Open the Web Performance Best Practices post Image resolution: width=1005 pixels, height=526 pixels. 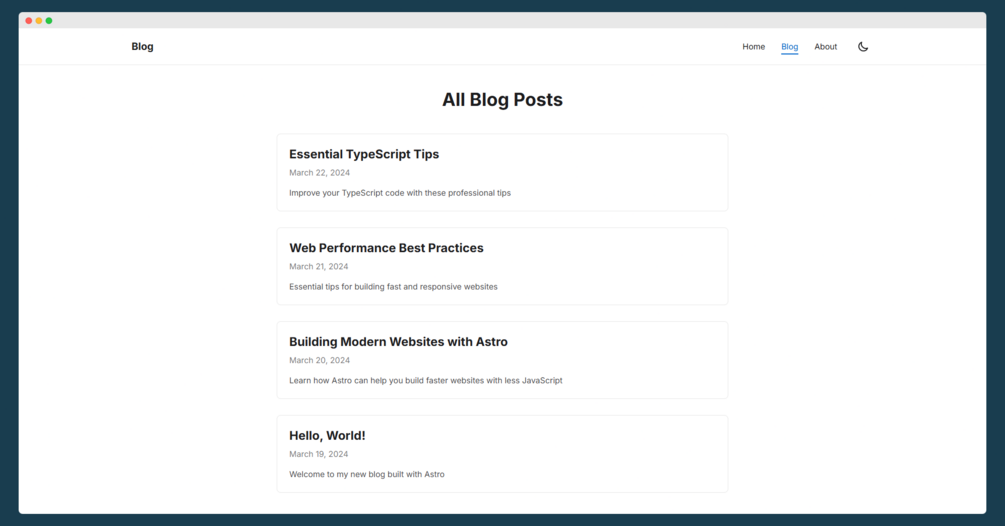[386, 248]
